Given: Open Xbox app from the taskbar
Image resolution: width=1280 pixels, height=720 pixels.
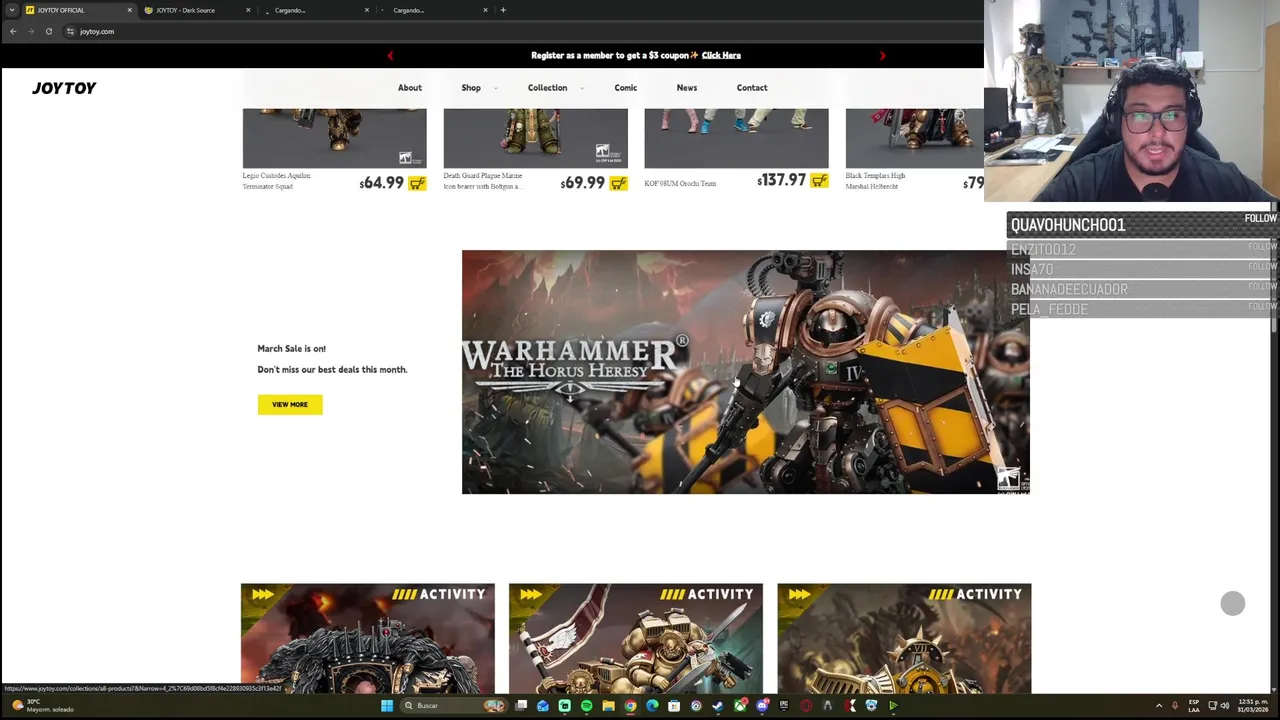Looking at the screenshot, I should [739, 706].
